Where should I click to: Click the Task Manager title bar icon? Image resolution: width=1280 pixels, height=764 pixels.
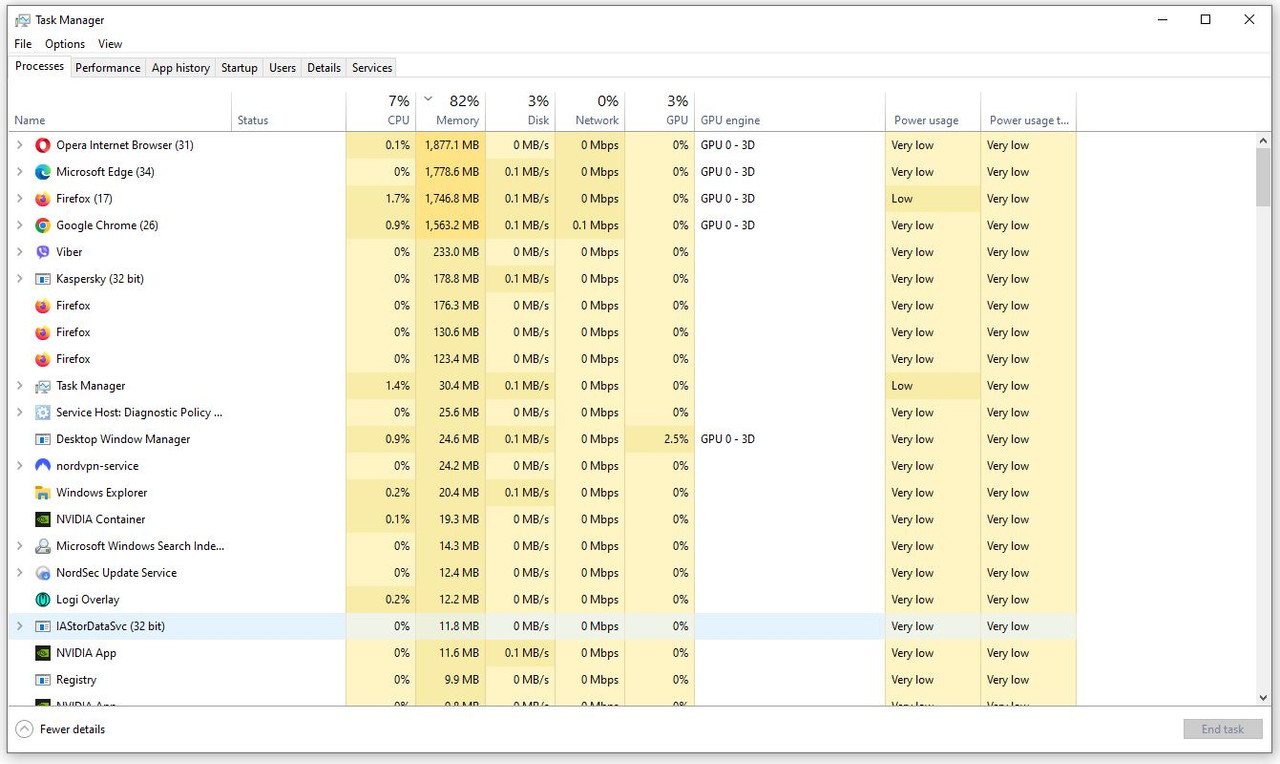pyautogui.click(x=23, y=20)
